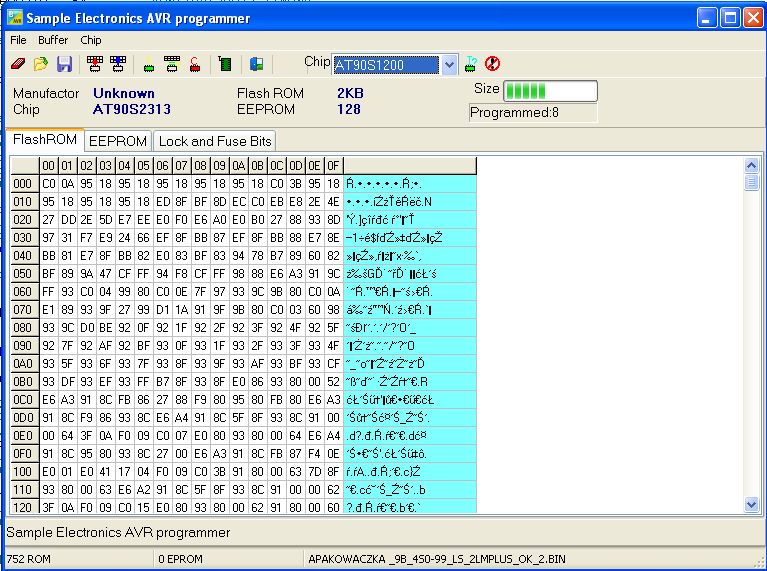Screen dimensions: 767x571
Task: Click the blue book icon in toolbar
Action: point(256,65)
